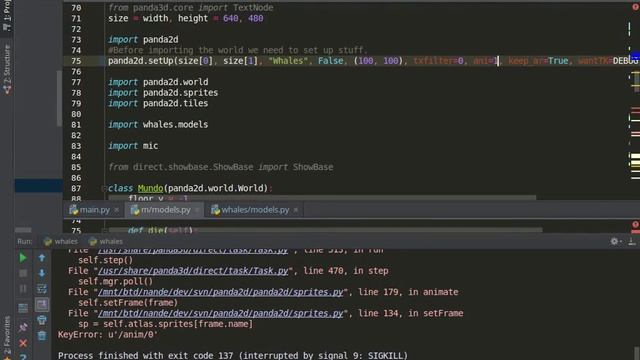Collapse the def die fold marker
Viewport: 640px width, 360px height.
104,231
